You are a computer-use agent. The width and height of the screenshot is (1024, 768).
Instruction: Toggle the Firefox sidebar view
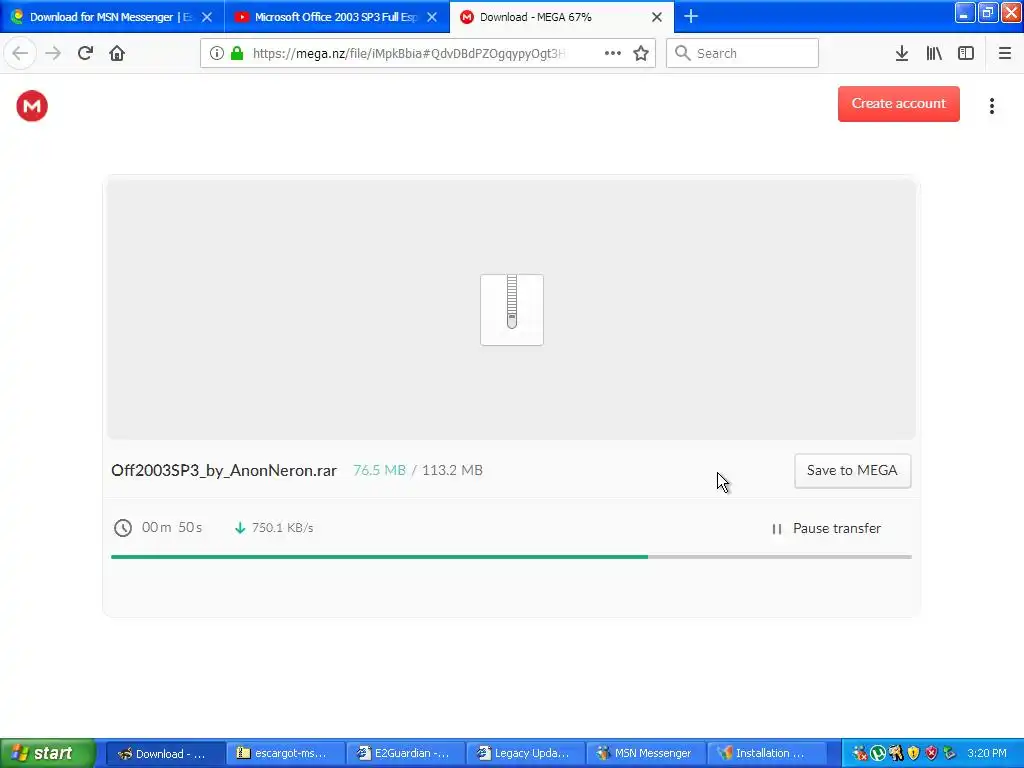966,53
